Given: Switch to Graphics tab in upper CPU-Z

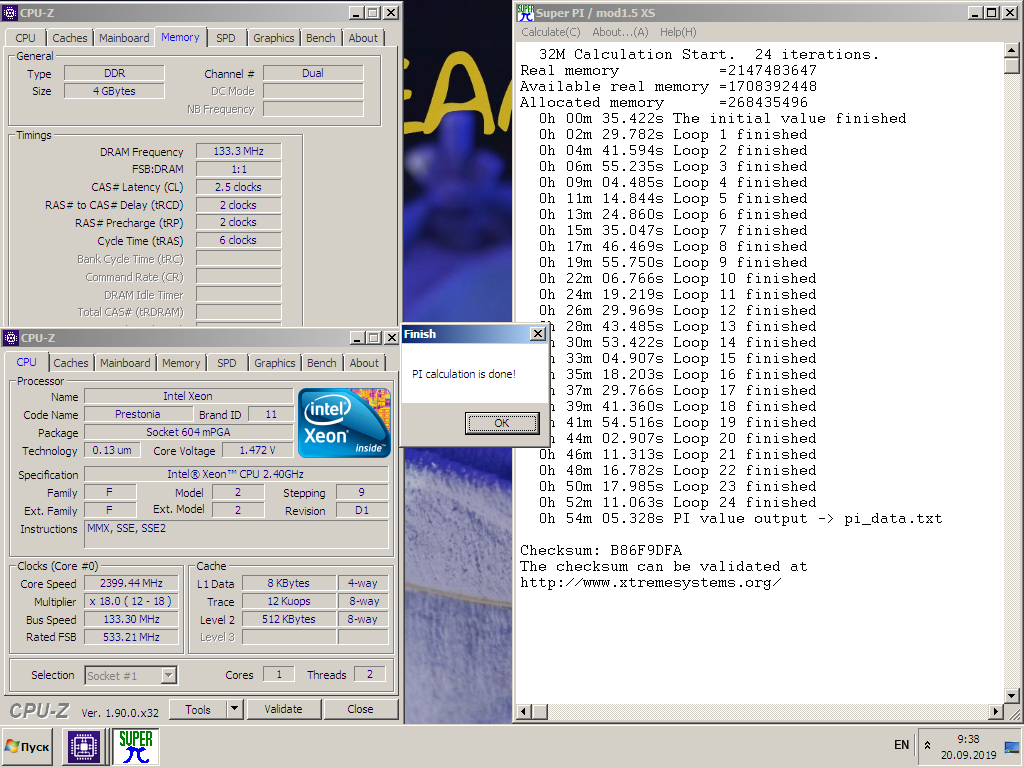Looking at the screenshot, I should [x=274, y=38].
